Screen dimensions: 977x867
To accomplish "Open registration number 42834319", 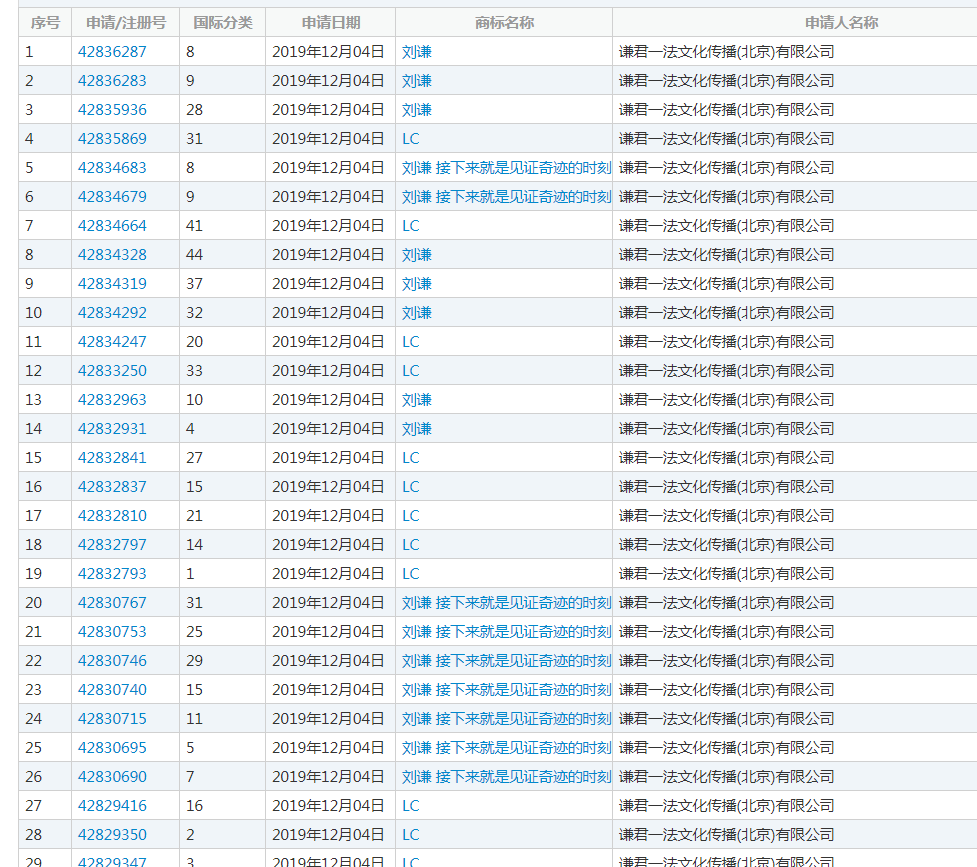I will pos(112,284).
